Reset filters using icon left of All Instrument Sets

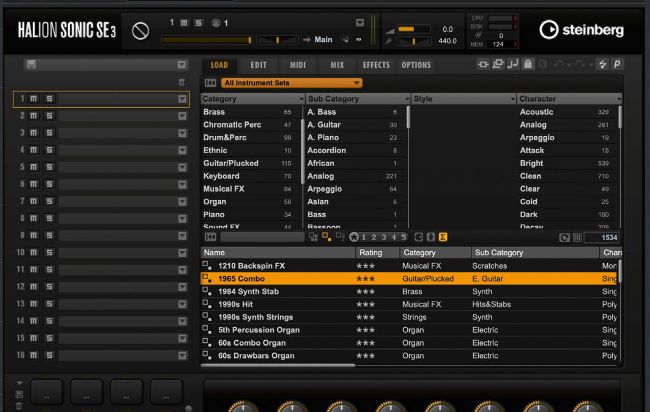tap(210, 83)
